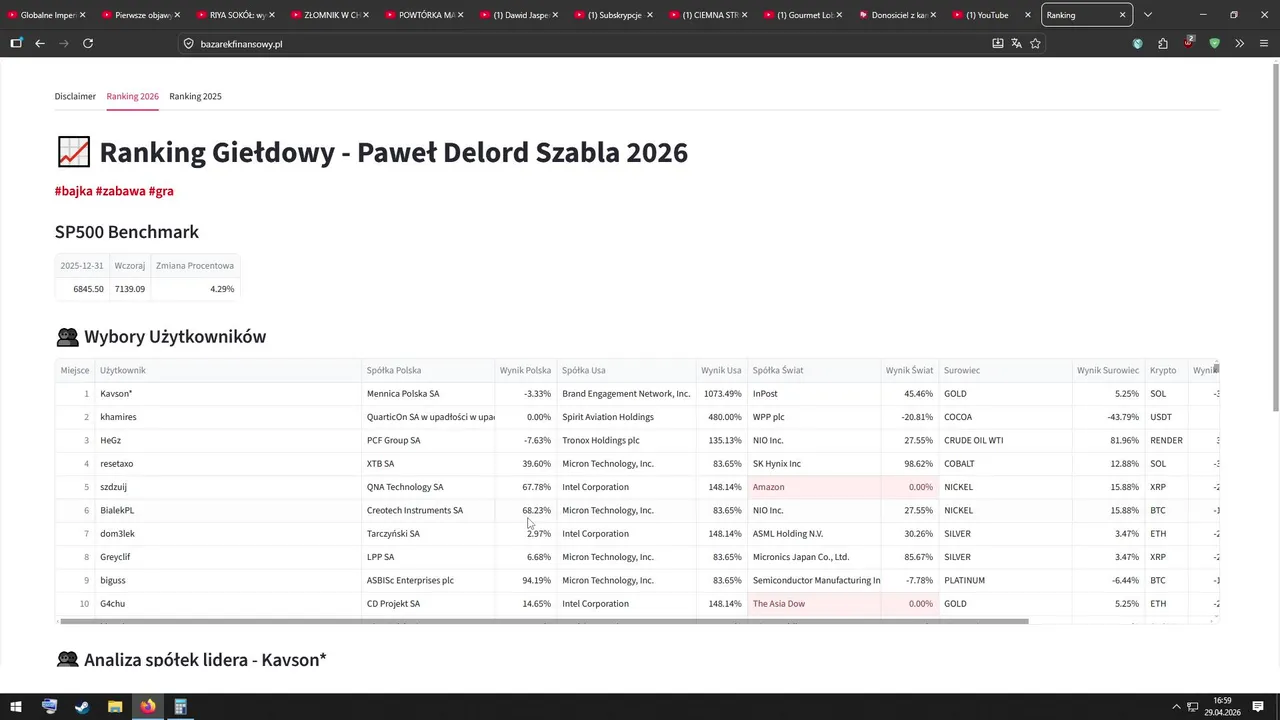
Task: Sort by the Surowiec column header
Action: [x=1005, y=370]
